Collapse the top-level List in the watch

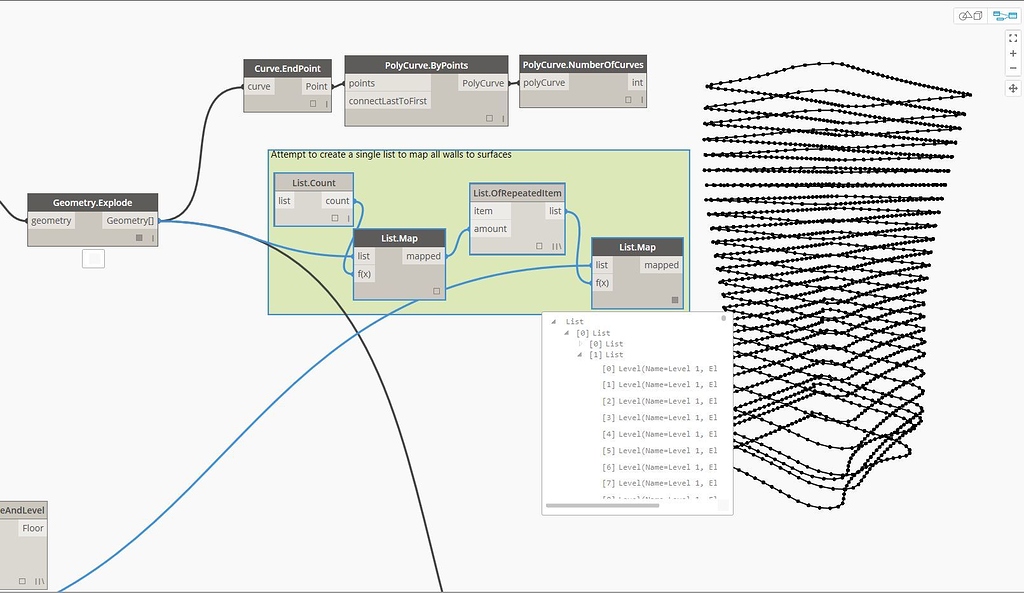tap(553, 321)
